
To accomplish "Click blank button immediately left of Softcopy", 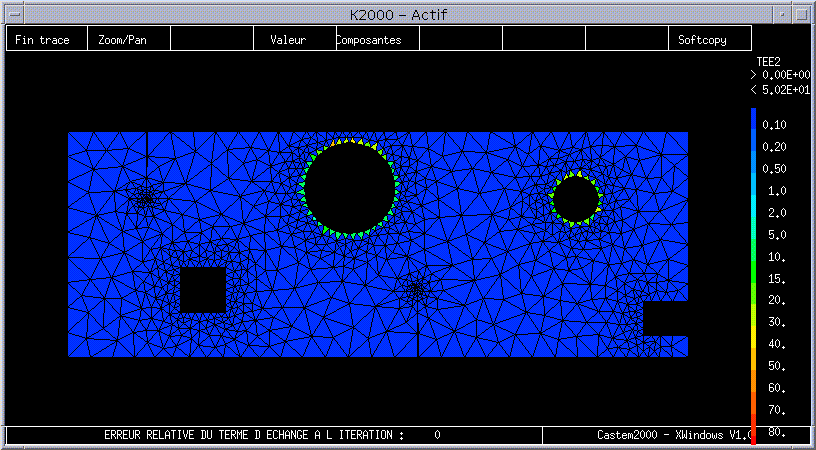I will pos(626,39).
